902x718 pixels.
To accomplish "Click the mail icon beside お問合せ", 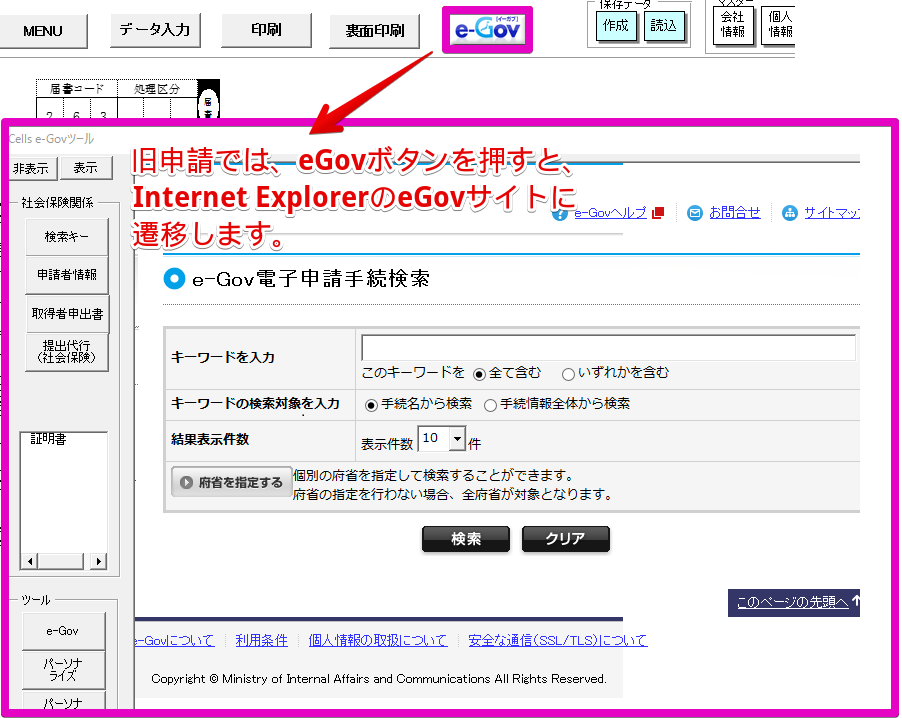I will pyautogui.click(x=695, y=213).
